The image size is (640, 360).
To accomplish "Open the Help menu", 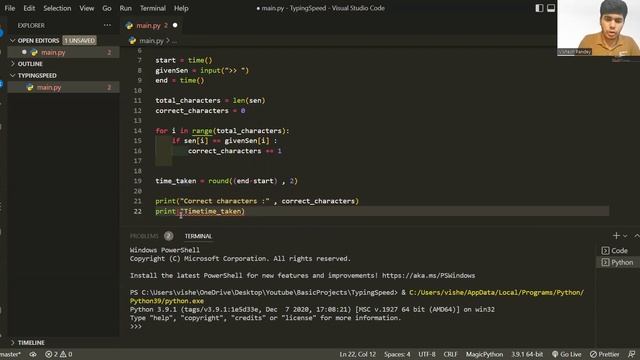I will [181, 8].
